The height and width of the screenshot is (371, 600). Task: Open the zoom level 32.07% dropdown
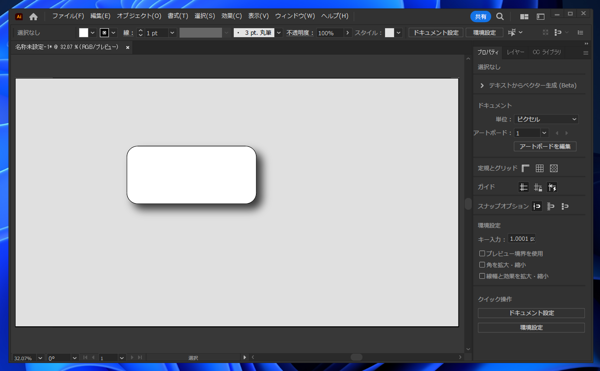click(x=40, y=358)
